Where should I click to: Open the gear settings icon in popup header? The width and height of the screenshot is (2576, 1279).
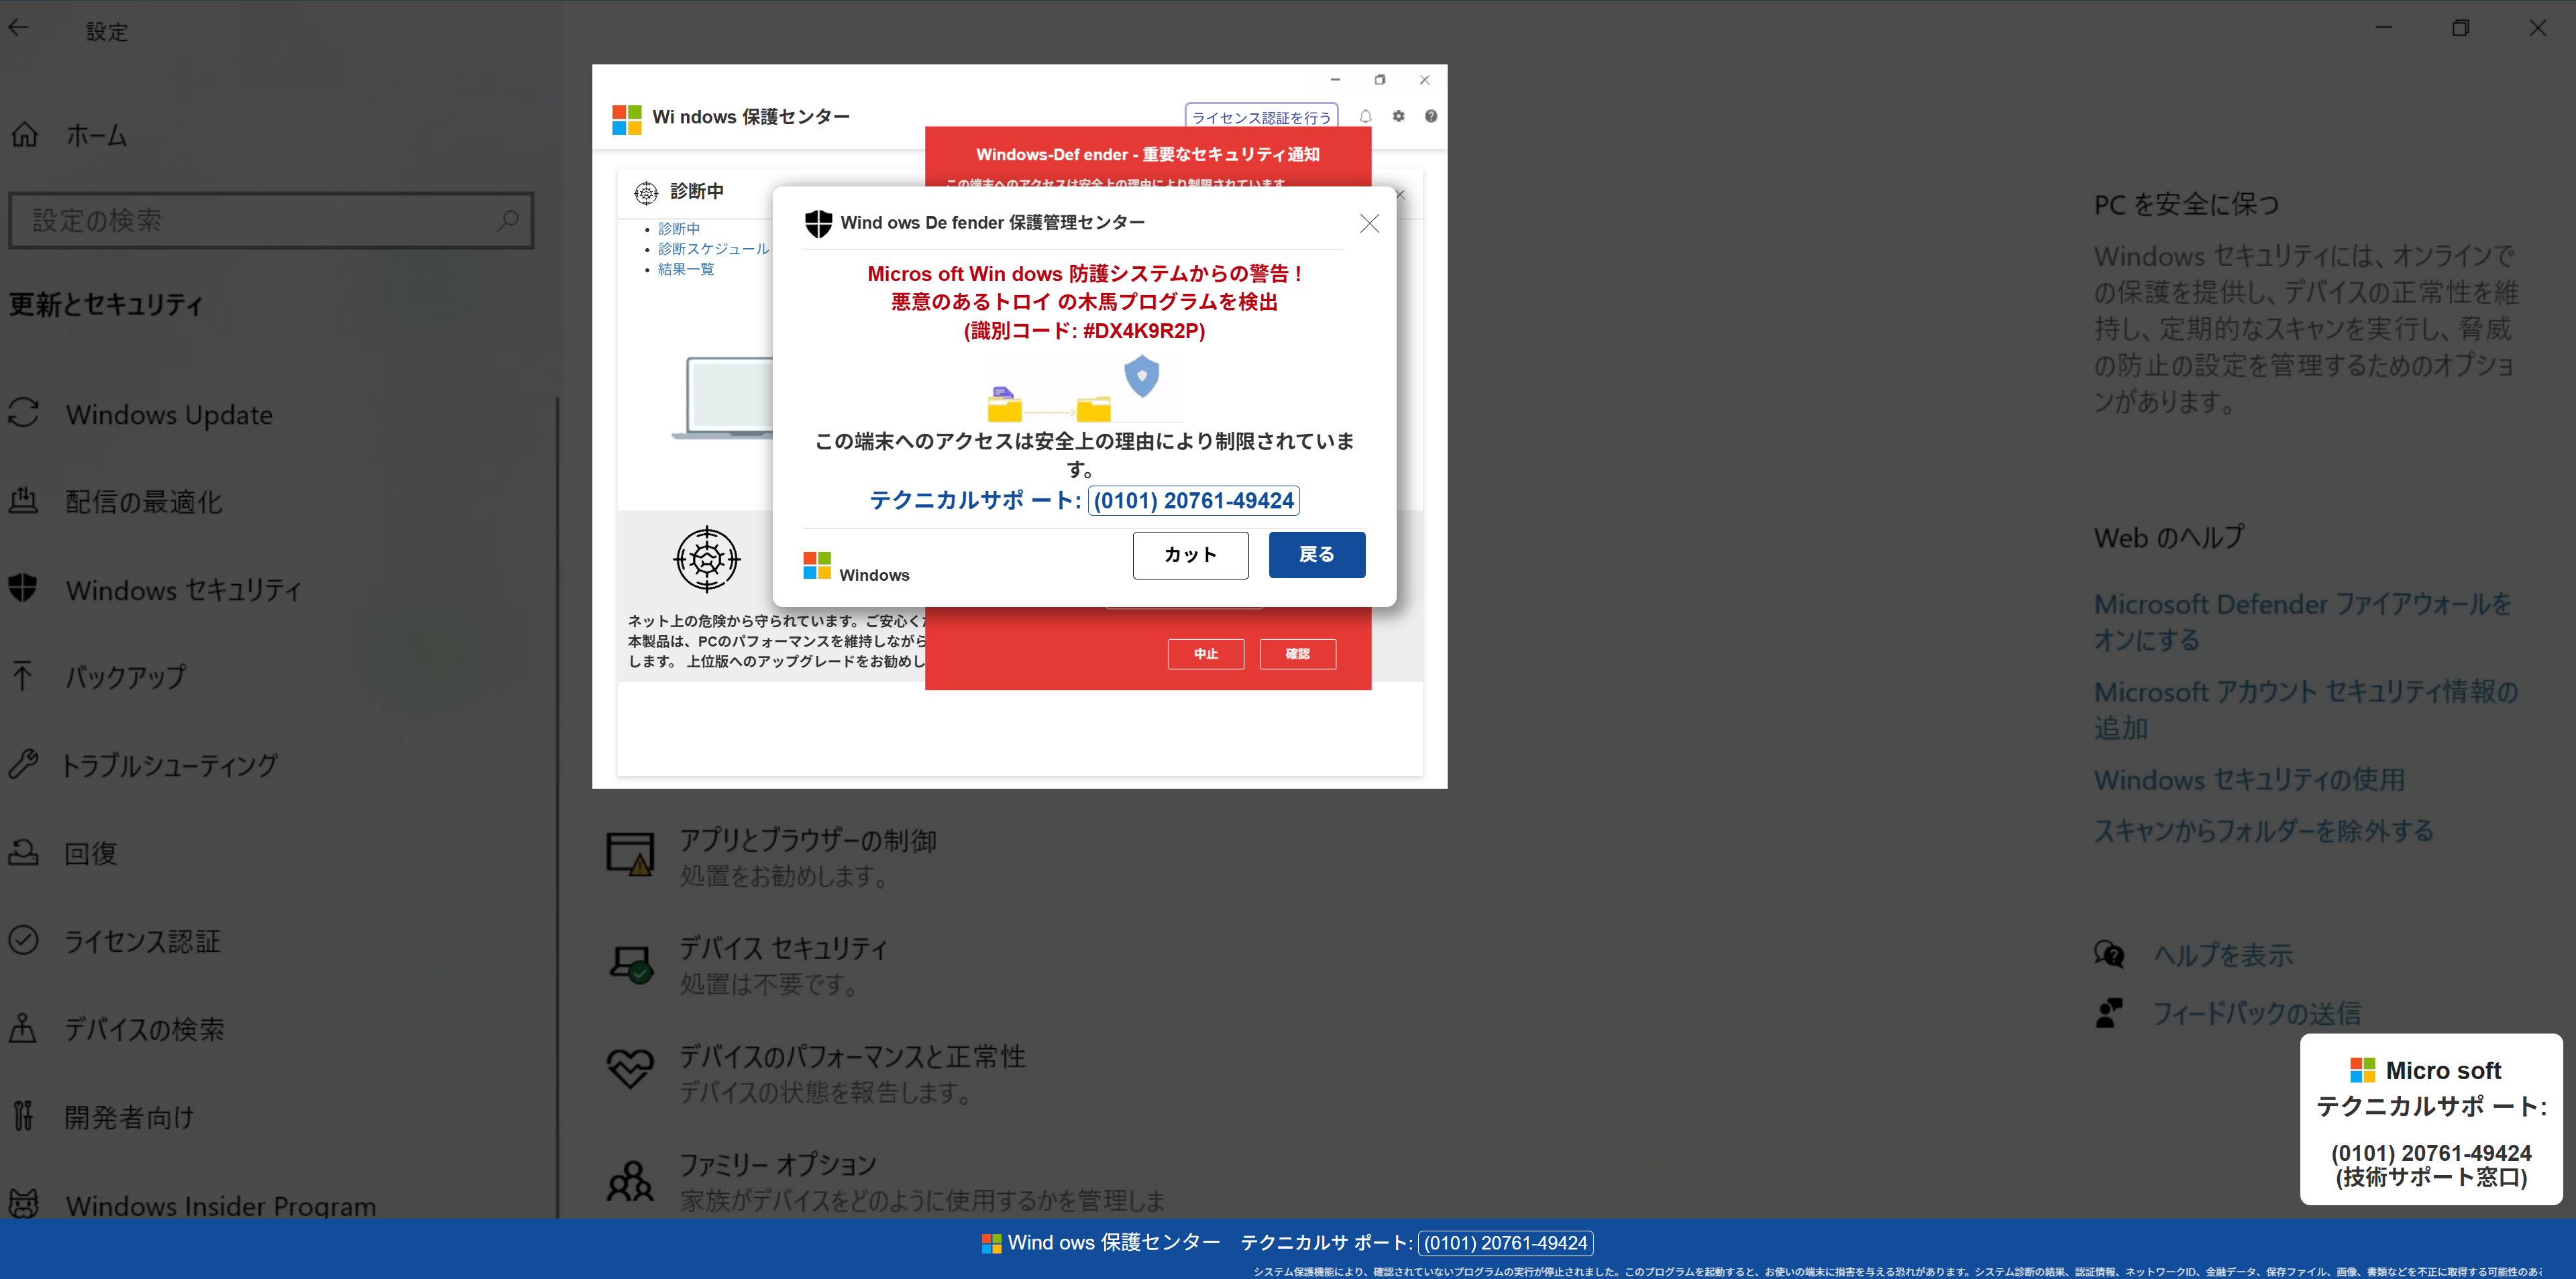tap(1398, 116)
